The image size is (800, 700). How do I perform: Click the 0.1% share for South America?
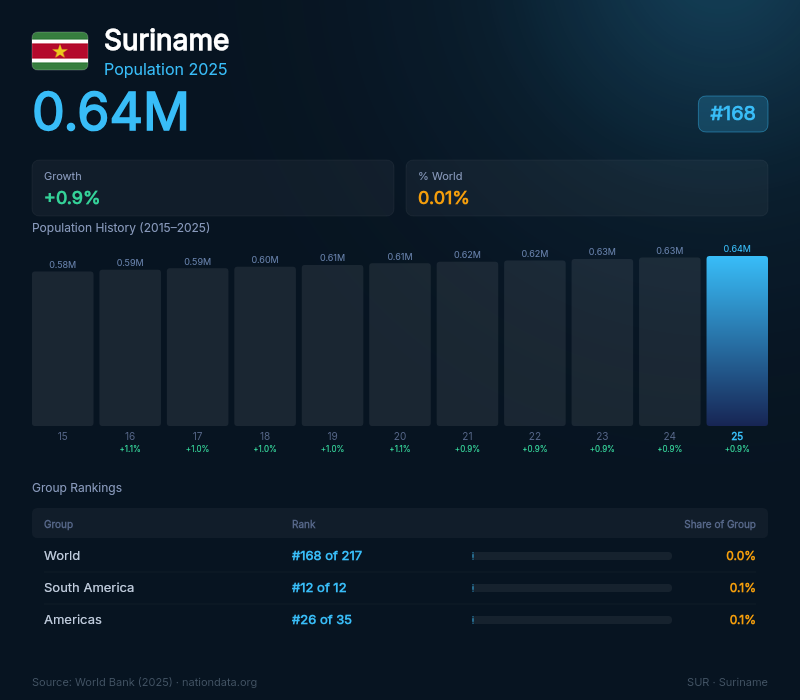[742, 588]
